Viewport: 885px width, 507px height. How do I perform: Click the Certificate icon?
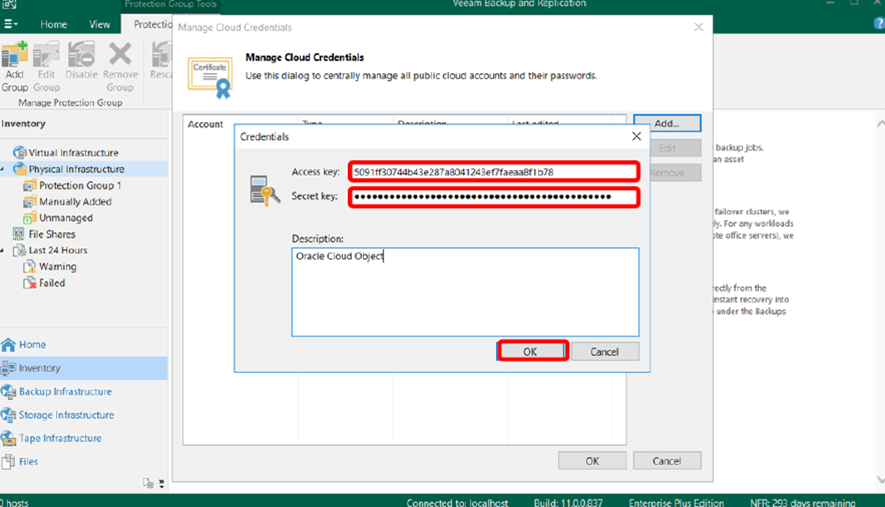point(210,77)
